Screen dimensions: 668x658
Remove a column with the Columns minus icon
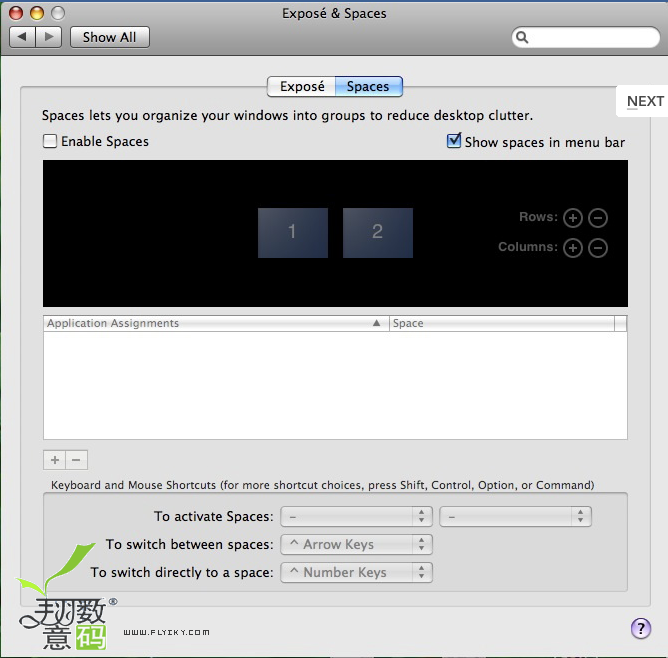coord(598,248)
